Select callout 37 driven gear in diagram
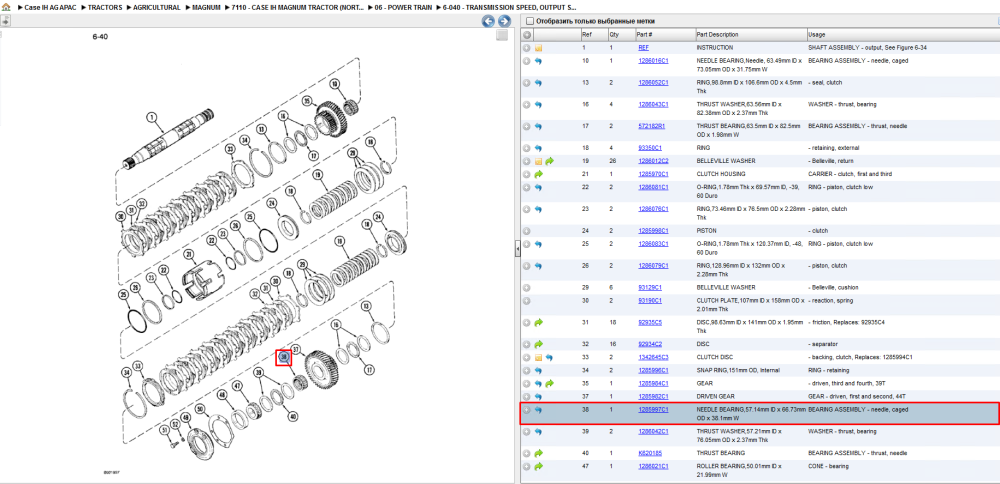The height and width of the screenshot is (484, 1000). tap(296, 349)
